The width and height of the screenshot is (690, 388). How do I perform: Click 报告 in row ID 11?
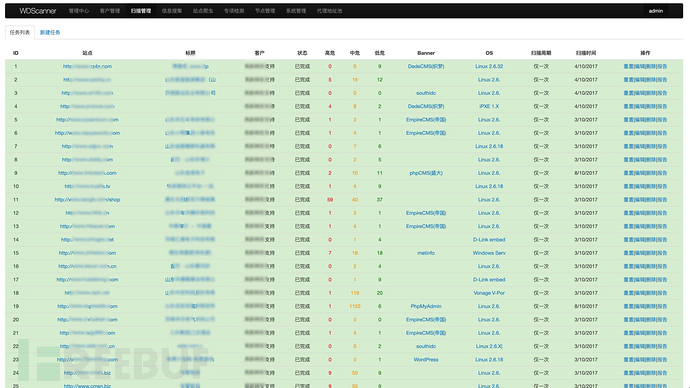click(x=662, y=200)
